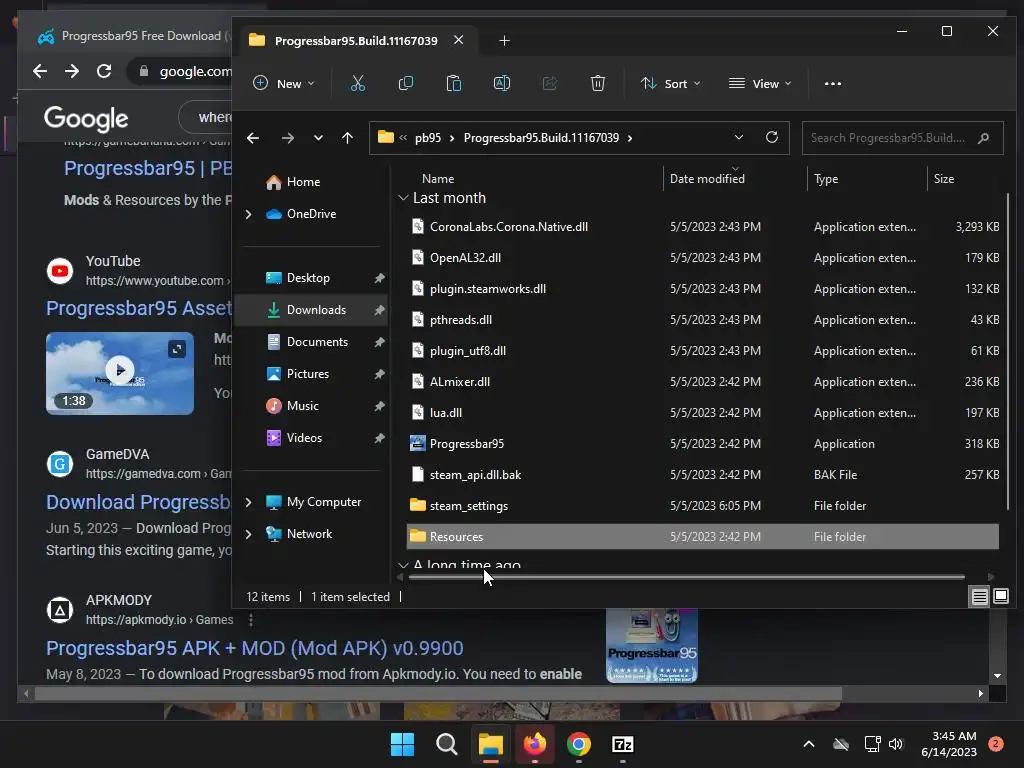Show hidden system tray icons
The image size is (1024, 768).
click(x=808, y=744)
